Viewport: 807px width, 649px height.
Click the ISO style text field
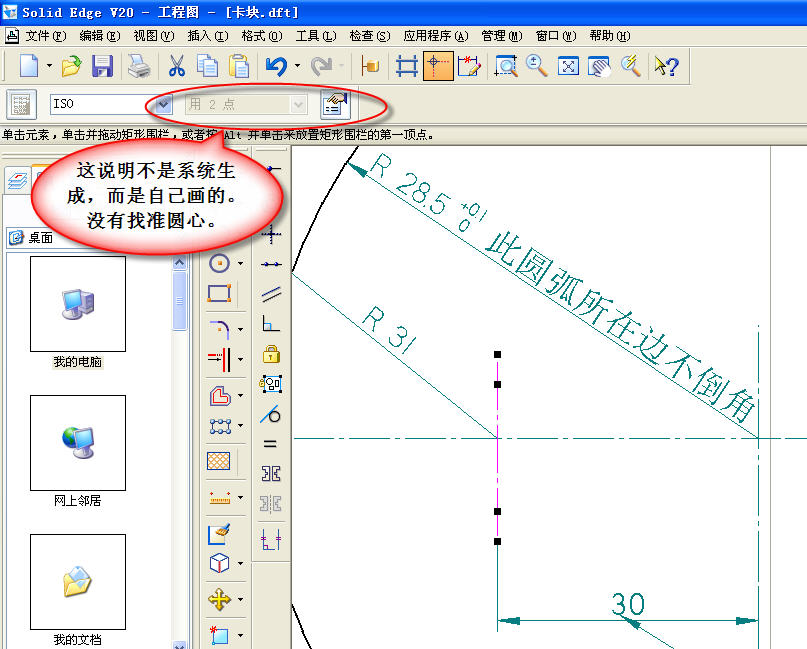pyautogui.click(x=103, y=104)
